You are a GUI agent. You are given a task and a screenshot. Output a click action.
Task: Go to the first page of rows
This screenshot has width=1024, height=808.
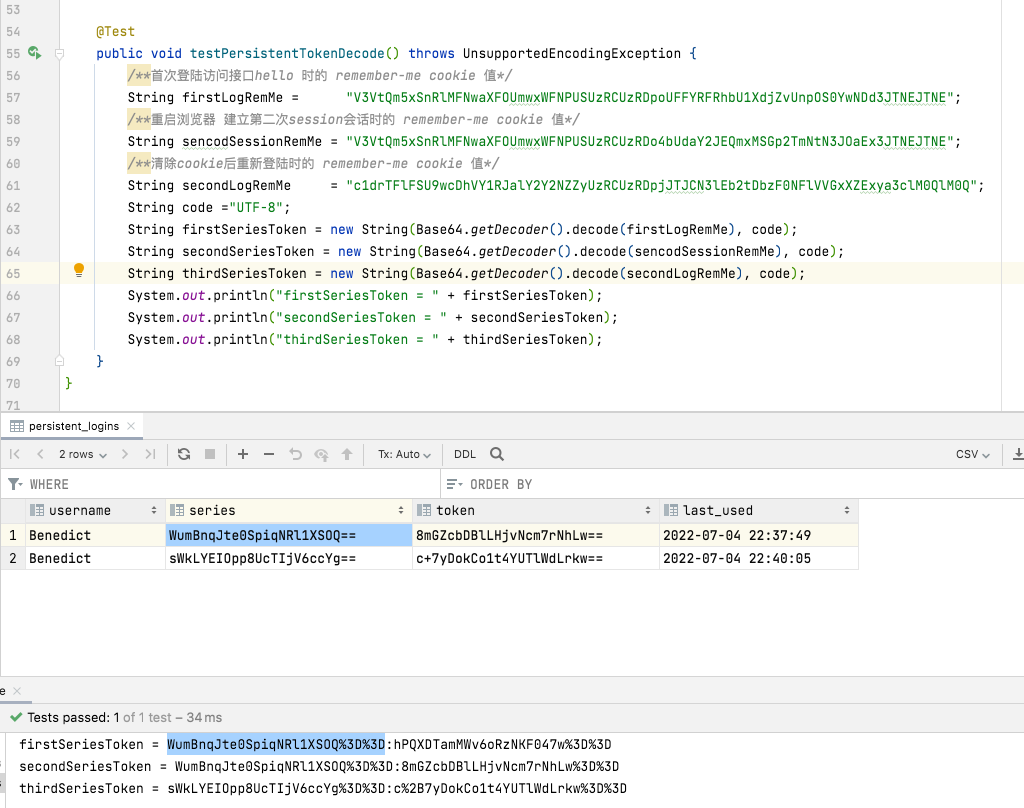tap(15, 454)
